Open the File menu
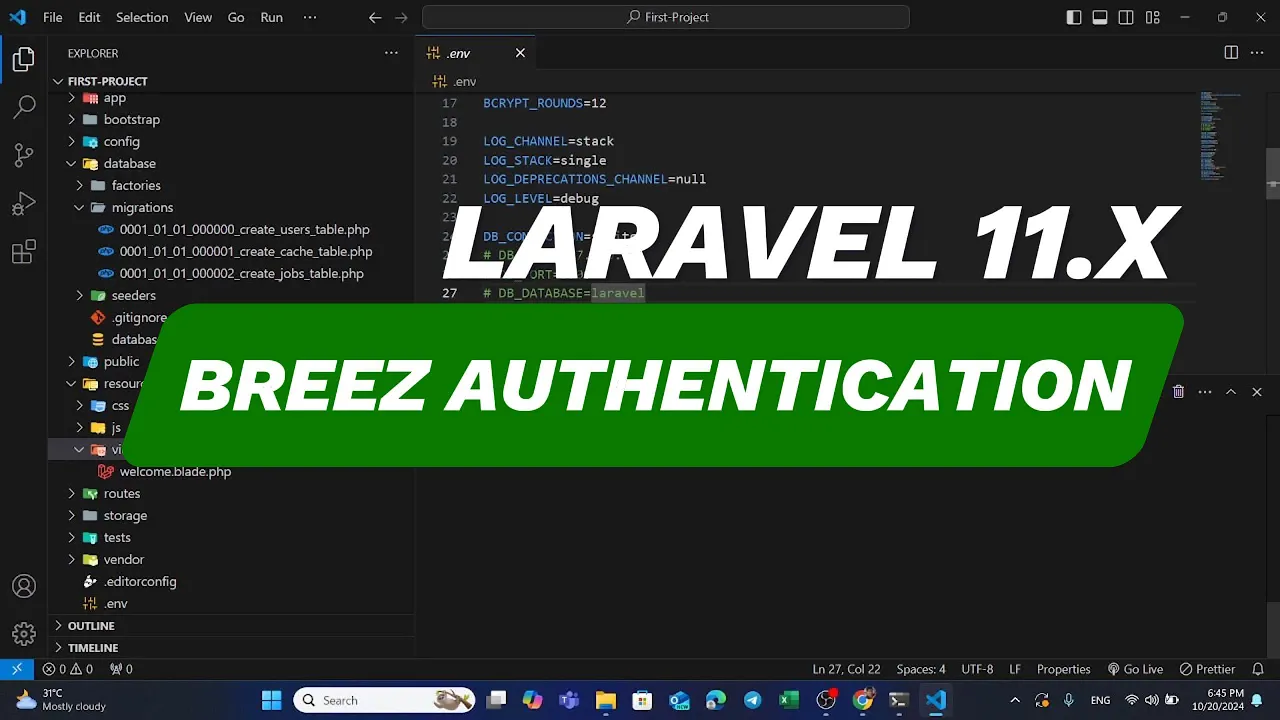Screen dimensions: 1280x720 coord(53,17)
